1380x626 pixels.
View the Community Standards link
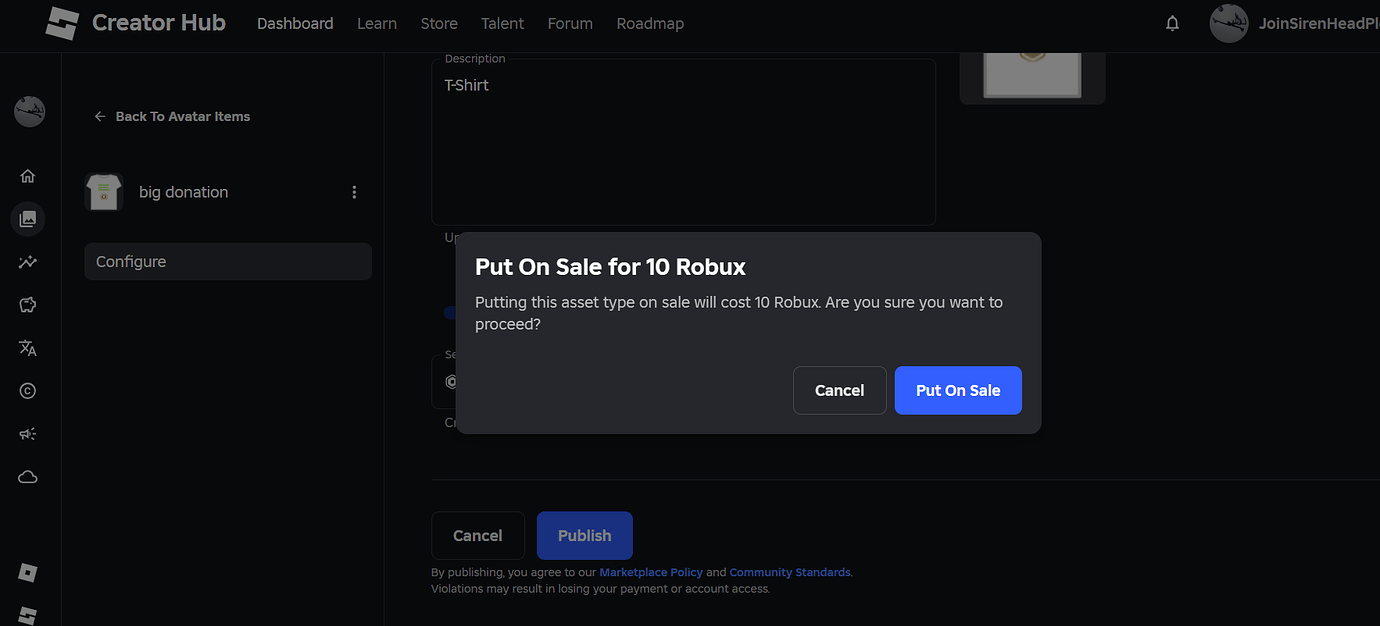coord(789,572)
